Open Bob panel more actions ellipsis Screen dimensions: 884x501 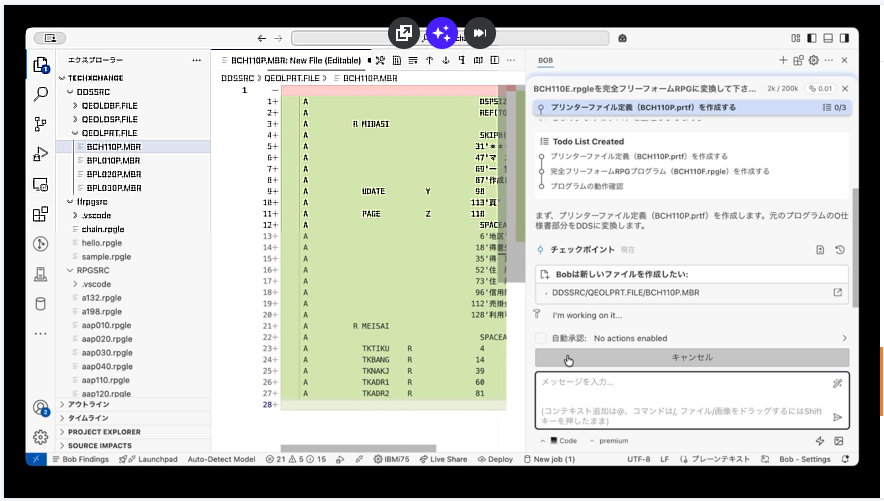[829, 60]
